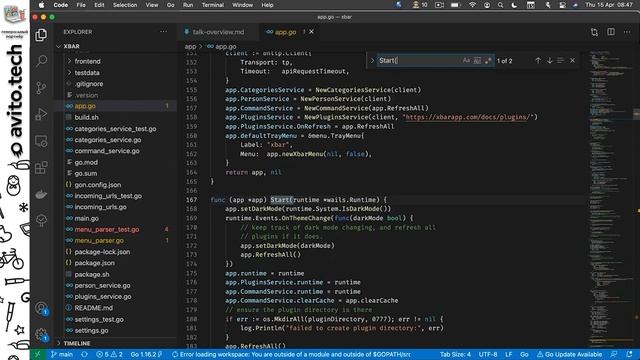Open Explorer panel more actions ellipsis
The image size is (640, 360).
(x=163, y=32)
